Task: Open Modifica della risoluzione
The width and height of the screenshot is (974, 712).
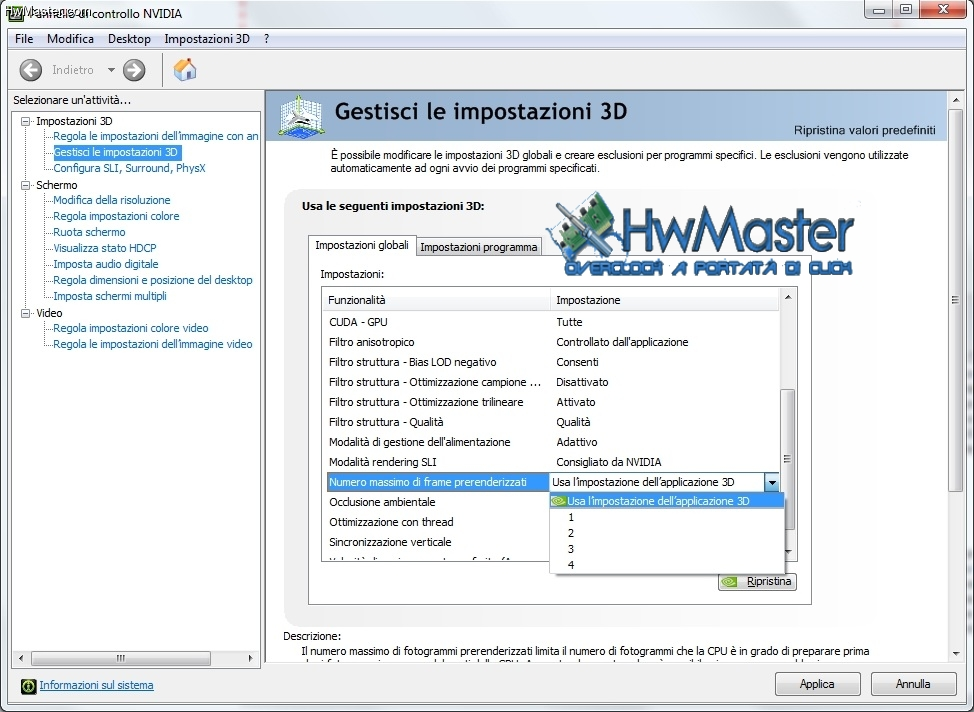Action: 112,200
